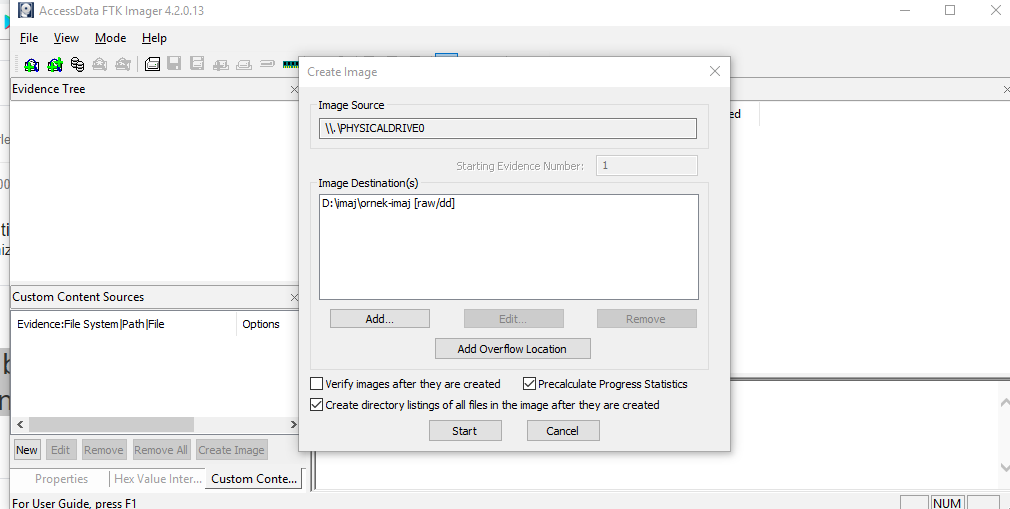Click the Remove All button
The image size is (1010, 509).
(160, 450)
